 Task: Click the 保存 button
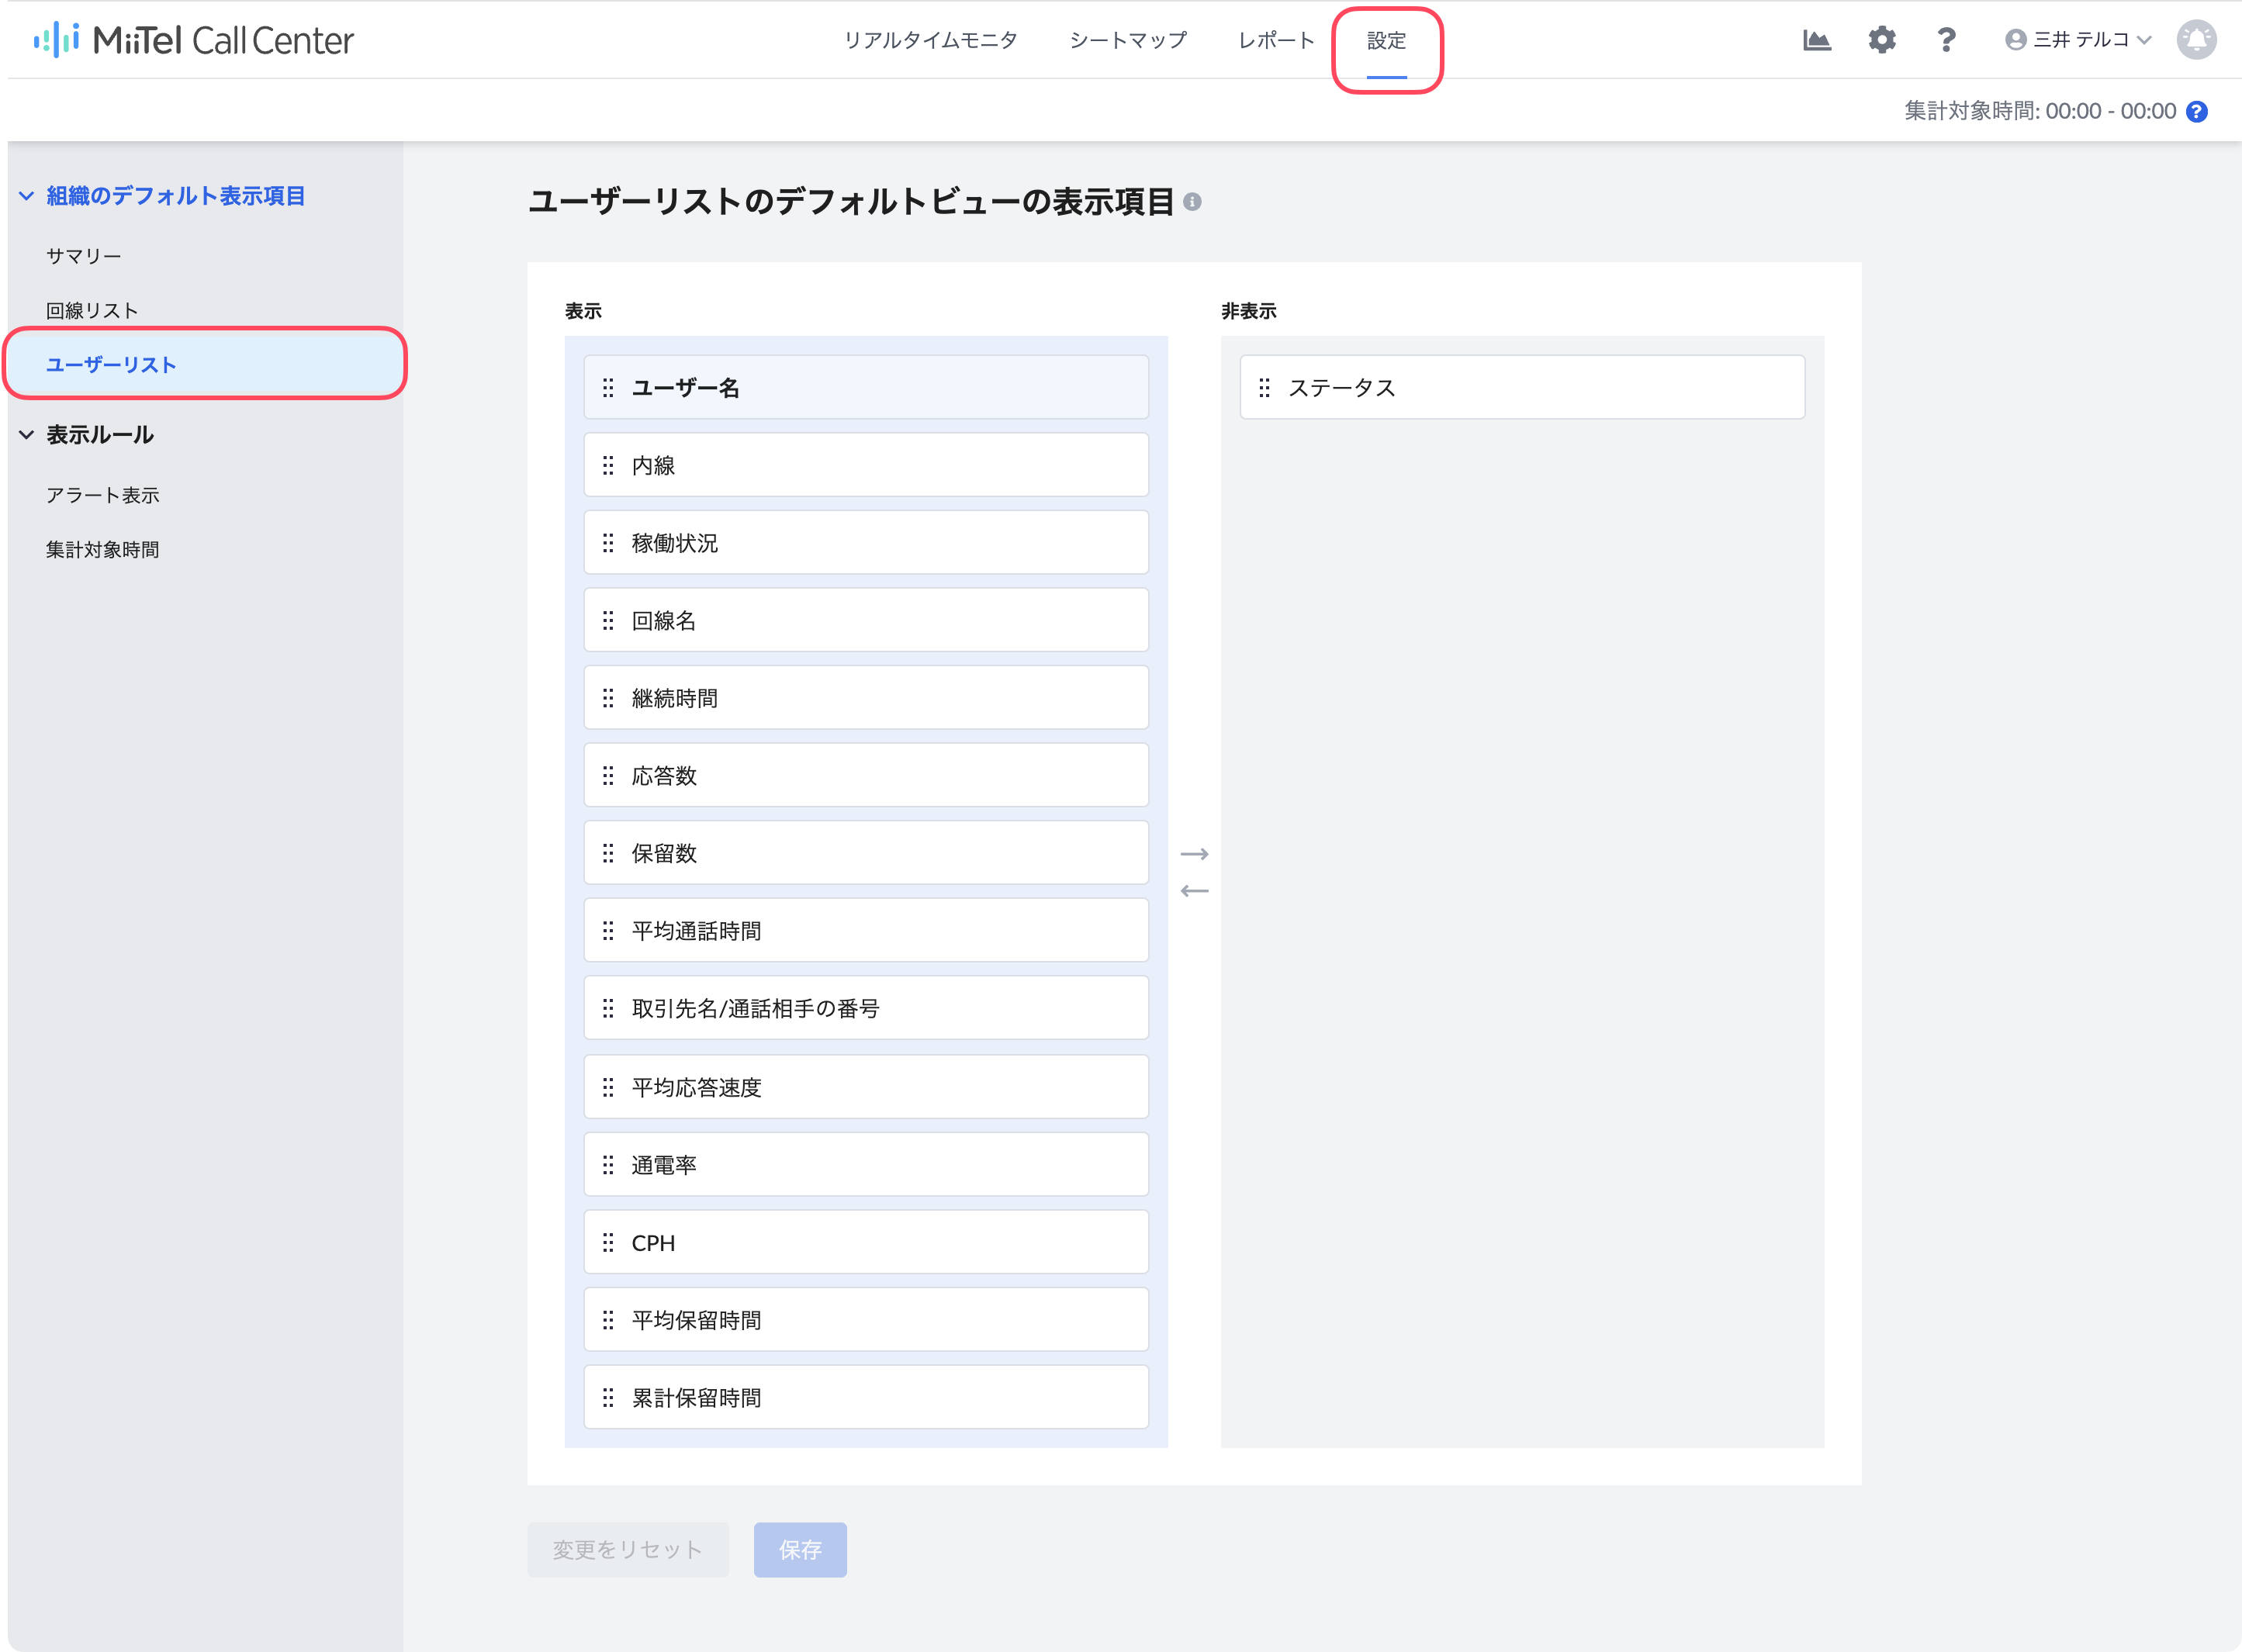point(799,1549)
